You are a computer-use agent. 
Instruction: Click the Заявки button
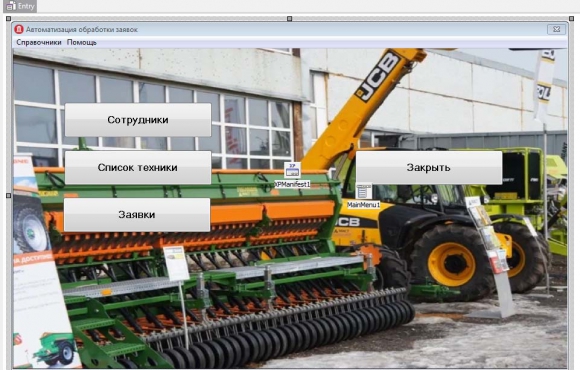[137, 215]
